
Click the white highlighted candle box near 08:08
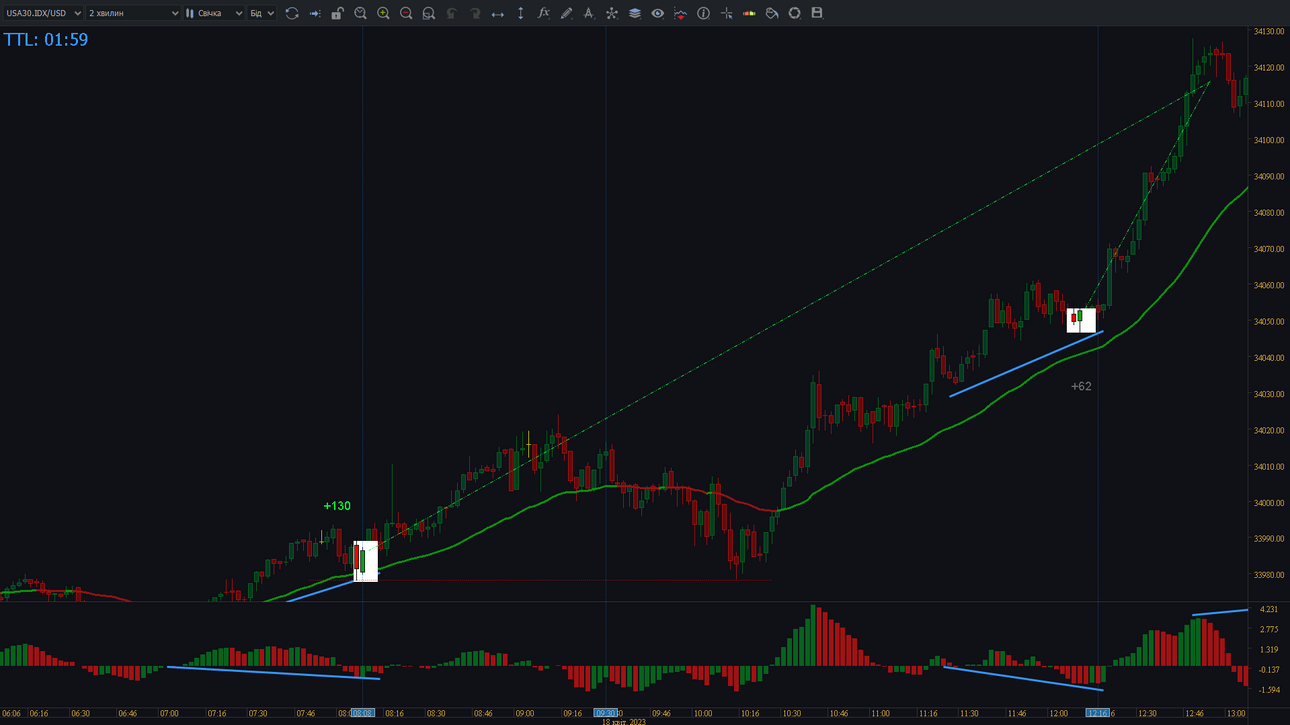(x=366, y=561)
